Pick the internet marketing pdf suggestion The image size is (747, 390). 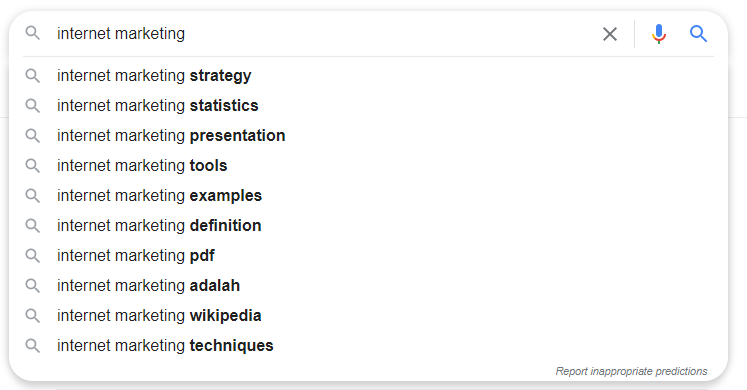click(368, 256)
